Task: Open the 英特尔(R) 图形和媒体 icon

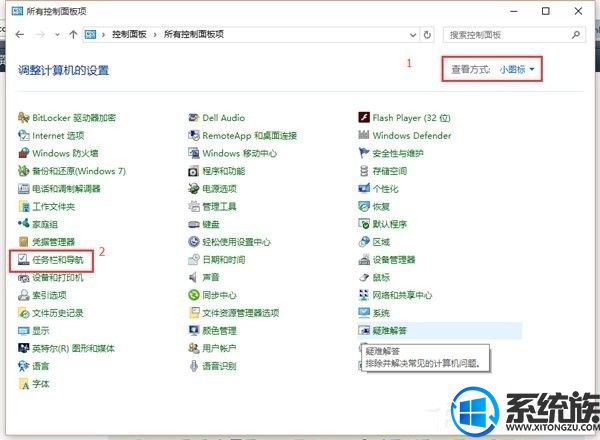Action: 23,348
